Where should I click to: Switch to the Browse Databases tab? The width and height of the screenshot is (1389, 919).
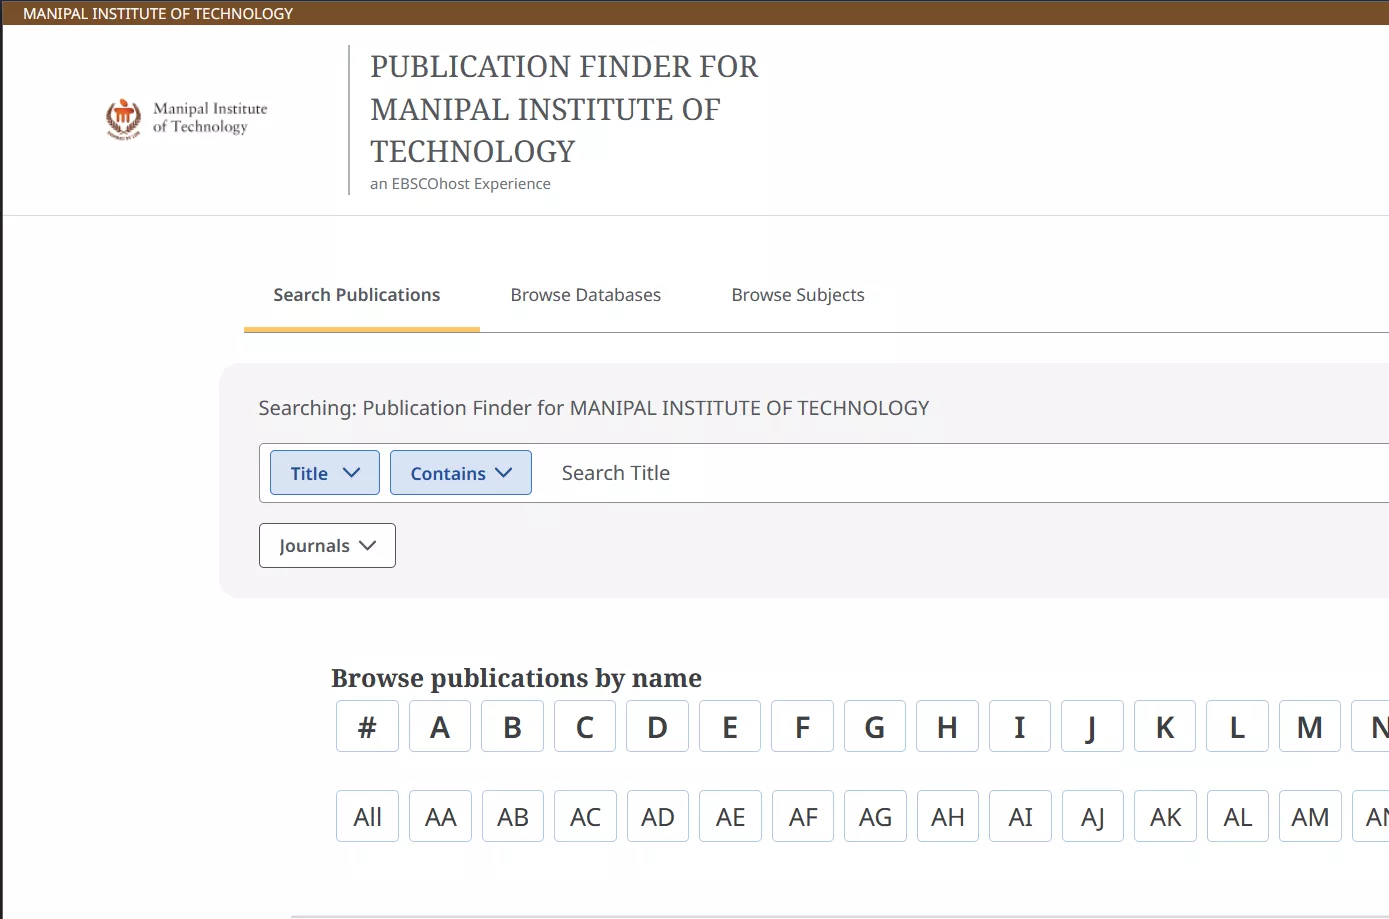pyautogui.click(x=585, y=294)
